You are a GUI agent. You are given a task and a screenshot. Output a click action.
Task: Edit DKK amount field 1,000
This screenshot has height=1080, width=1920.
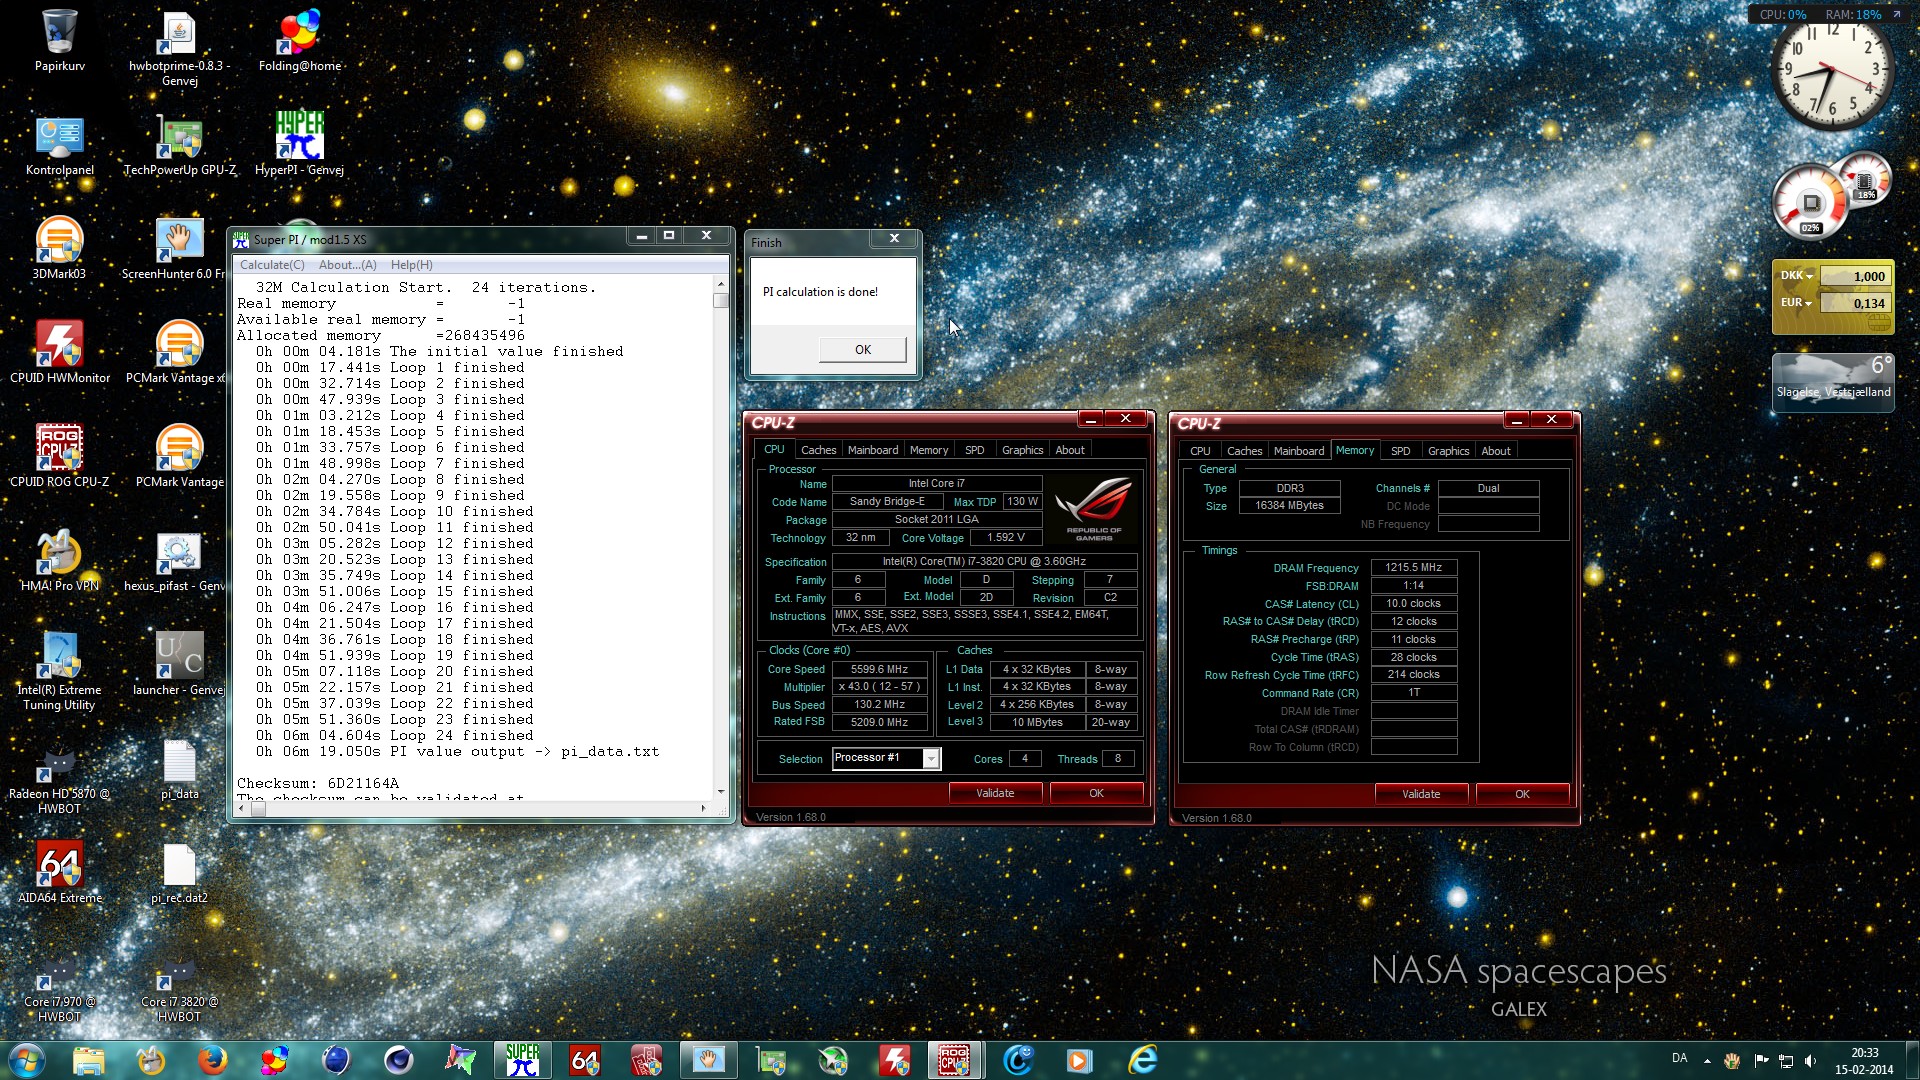(1855, 277)
